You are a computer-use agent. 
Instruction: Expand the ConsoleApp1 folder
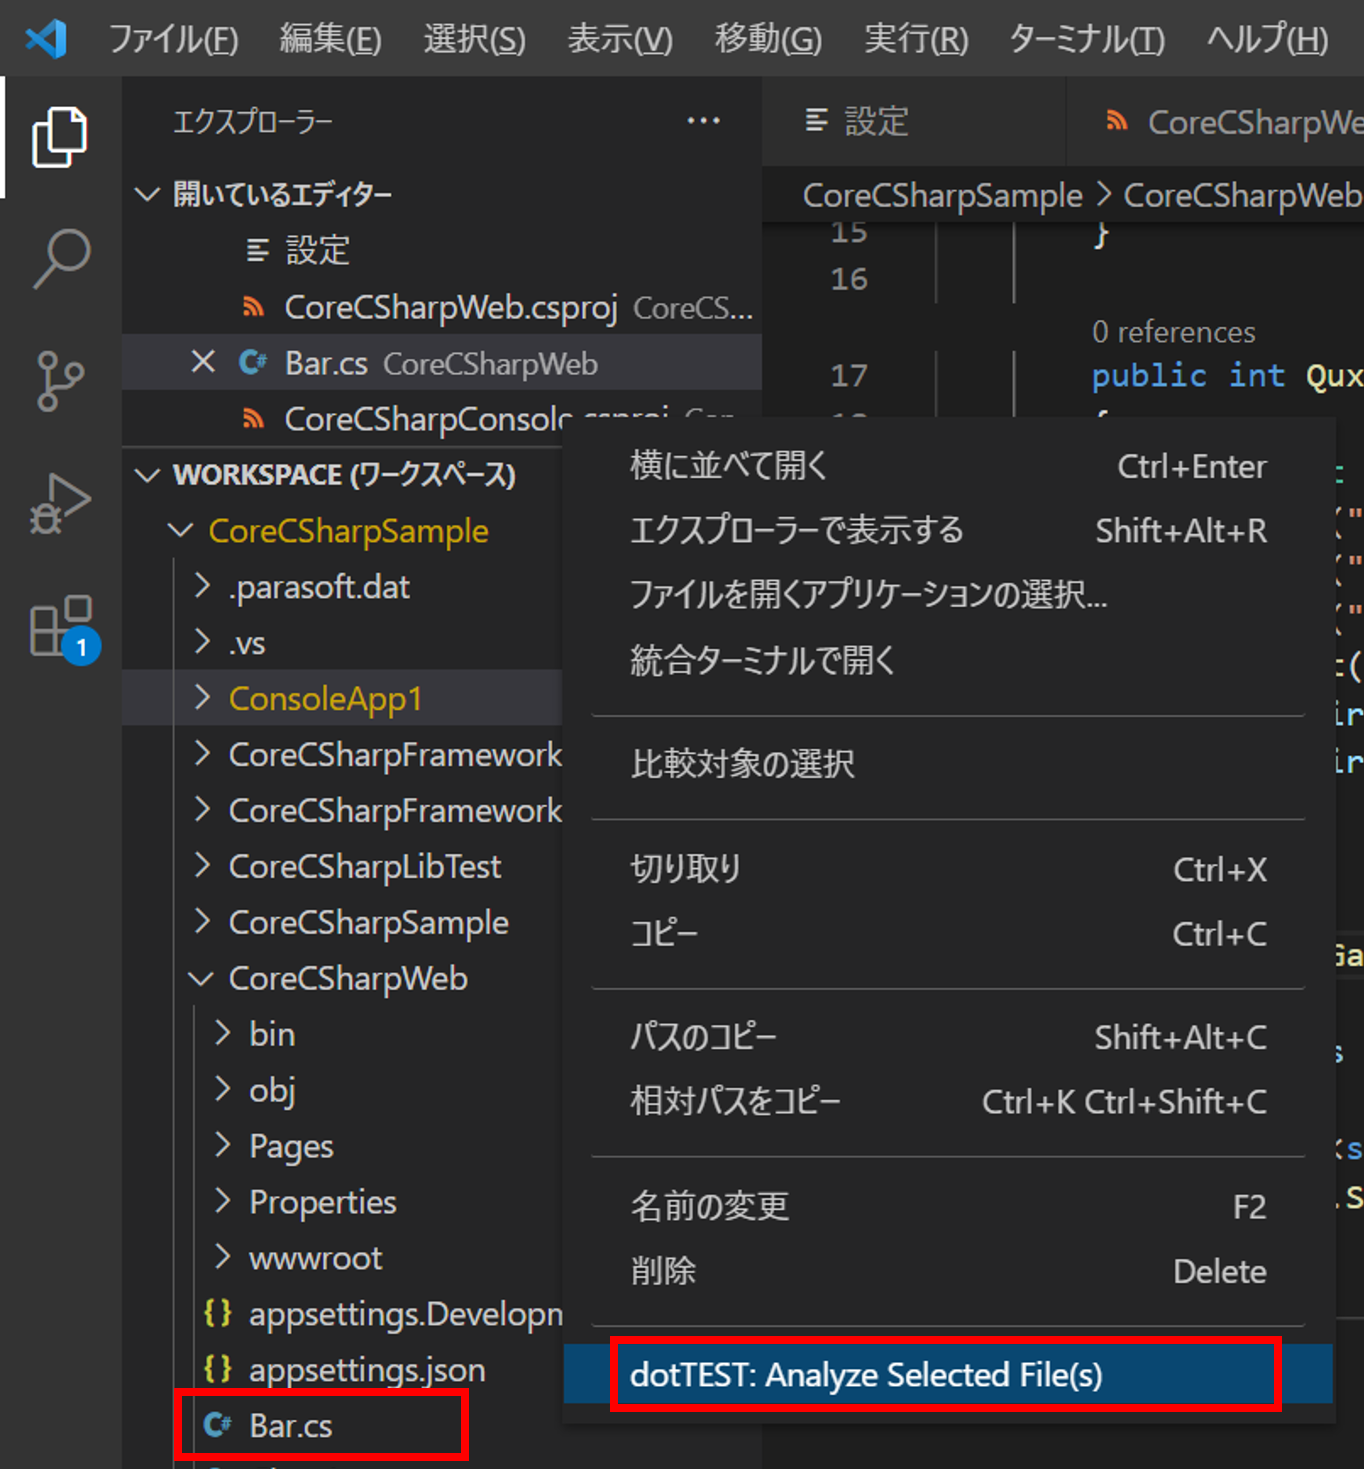(325, 698)
